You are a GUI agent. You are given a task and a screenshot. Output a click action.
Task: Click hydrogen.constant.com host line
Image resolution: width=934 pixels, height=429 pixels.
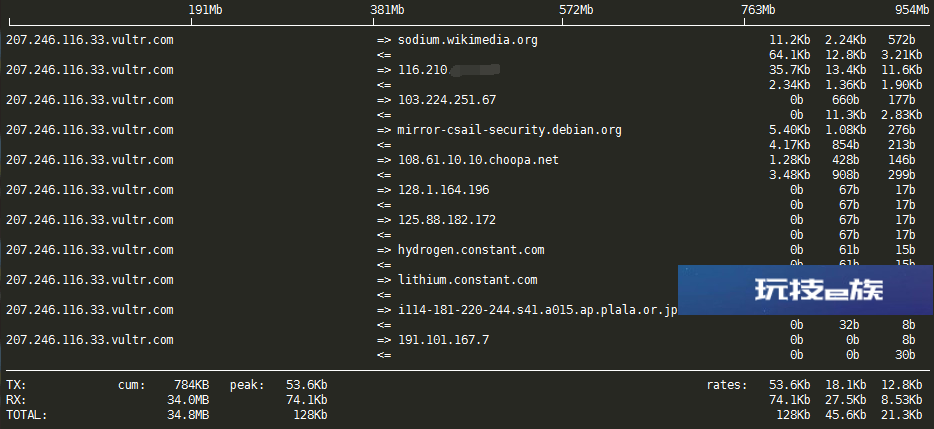pos(471,250)
